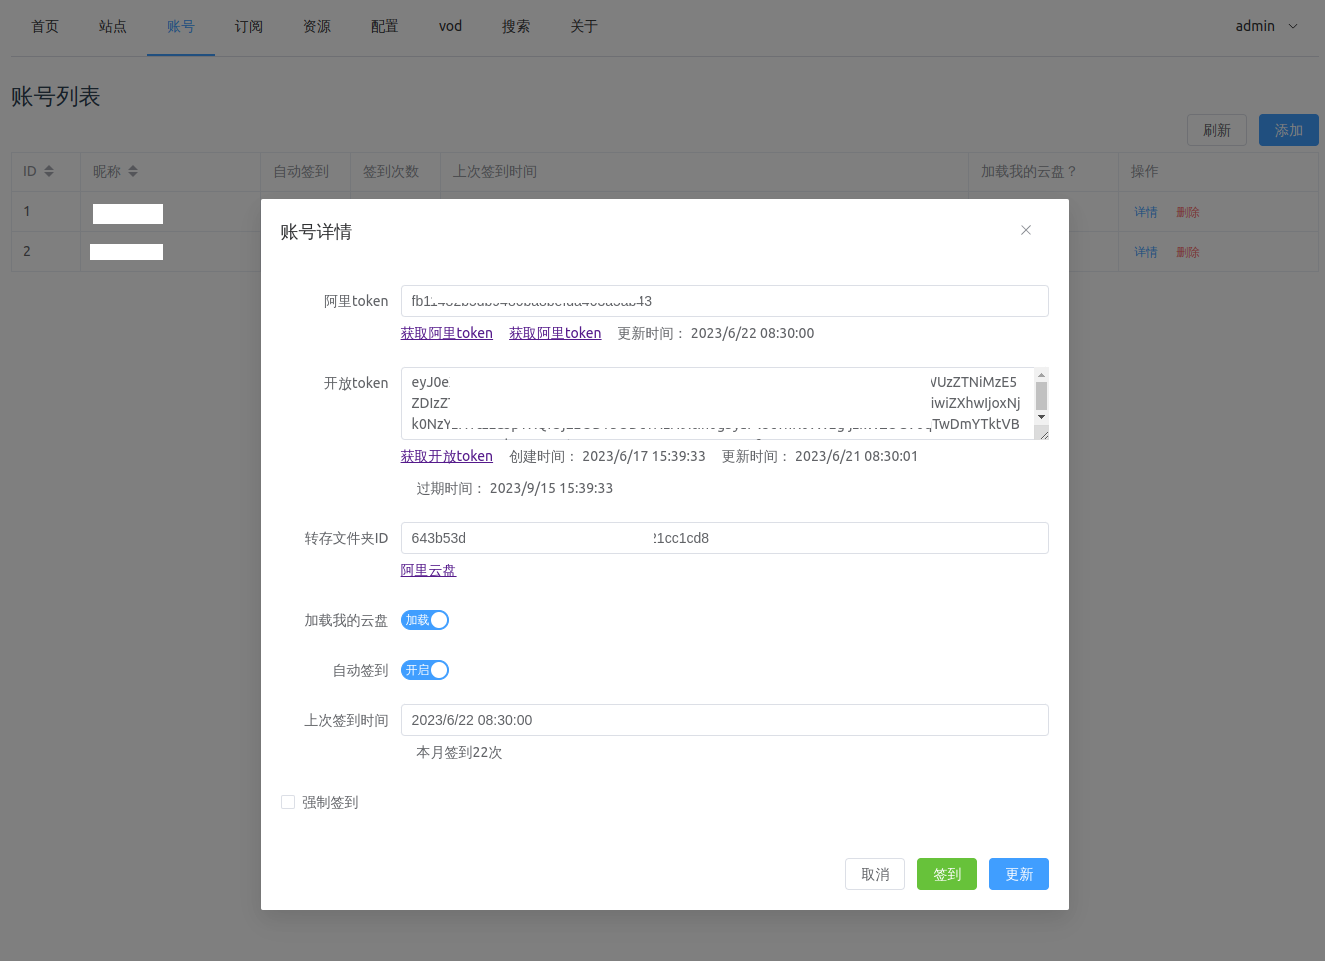Screen dimensions: 1325x961
Task: Open the 配置 menu tab
Action: 385,27
